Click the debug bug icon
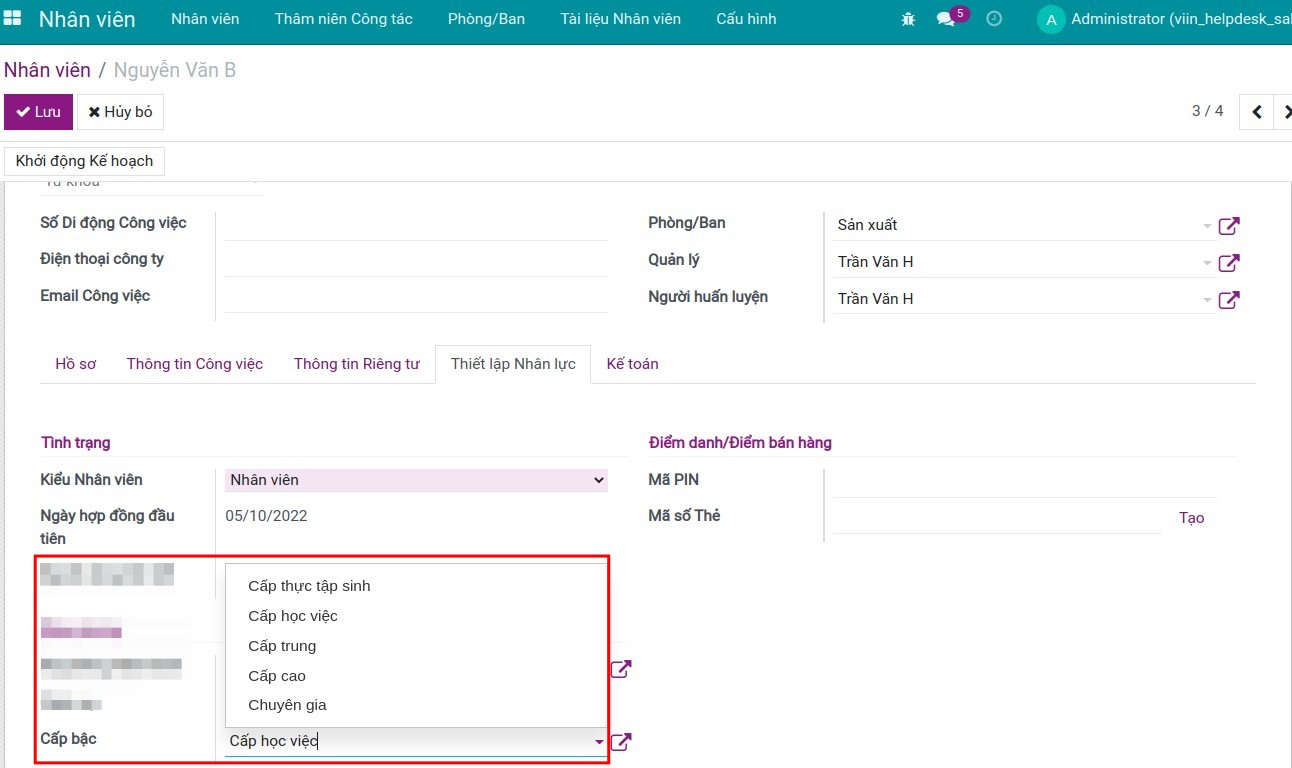 [908, 19]
